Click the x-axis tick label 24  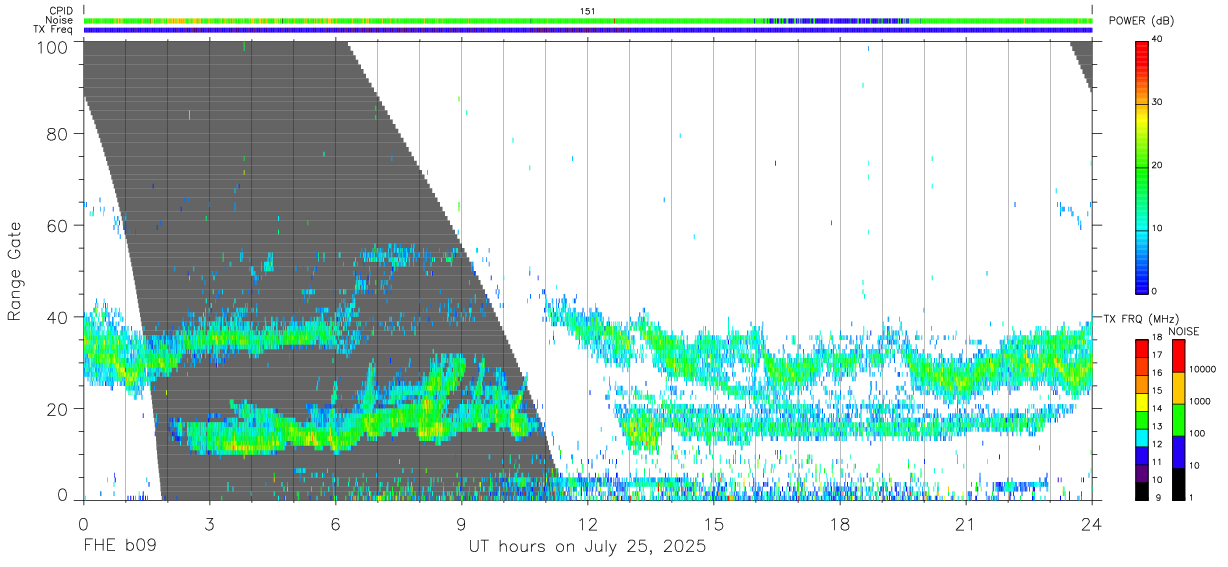coord(1092,523)
